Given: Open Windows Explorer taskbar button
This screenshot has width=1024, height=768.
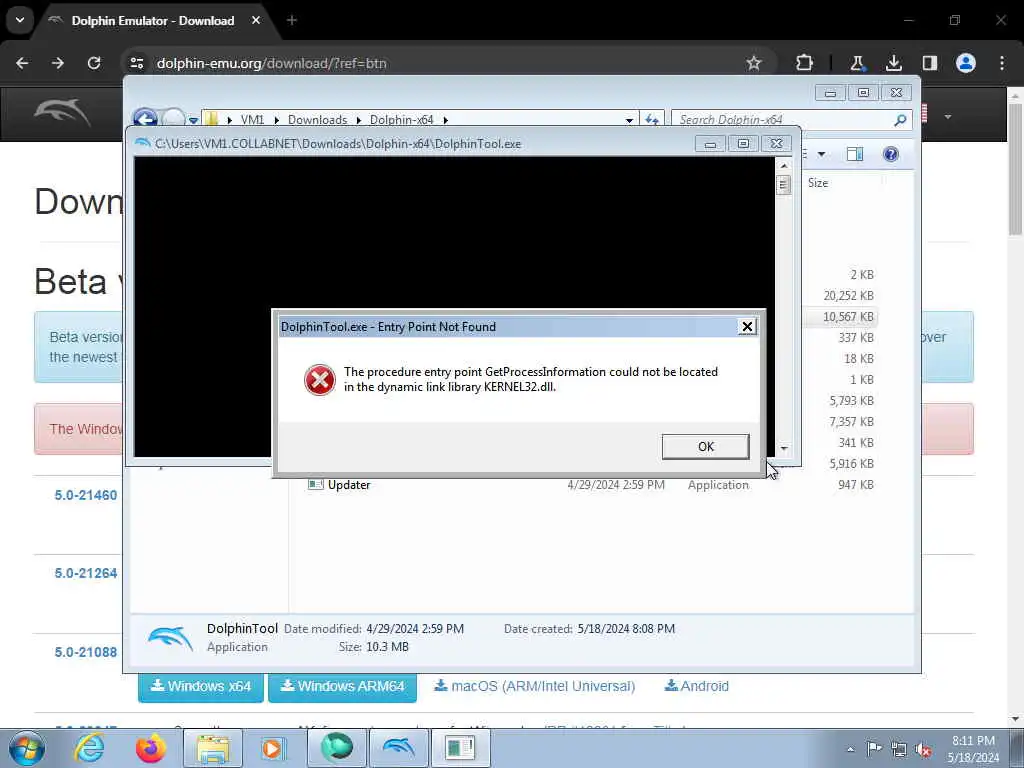Looking at the screenshot, I should click(213, 748).
